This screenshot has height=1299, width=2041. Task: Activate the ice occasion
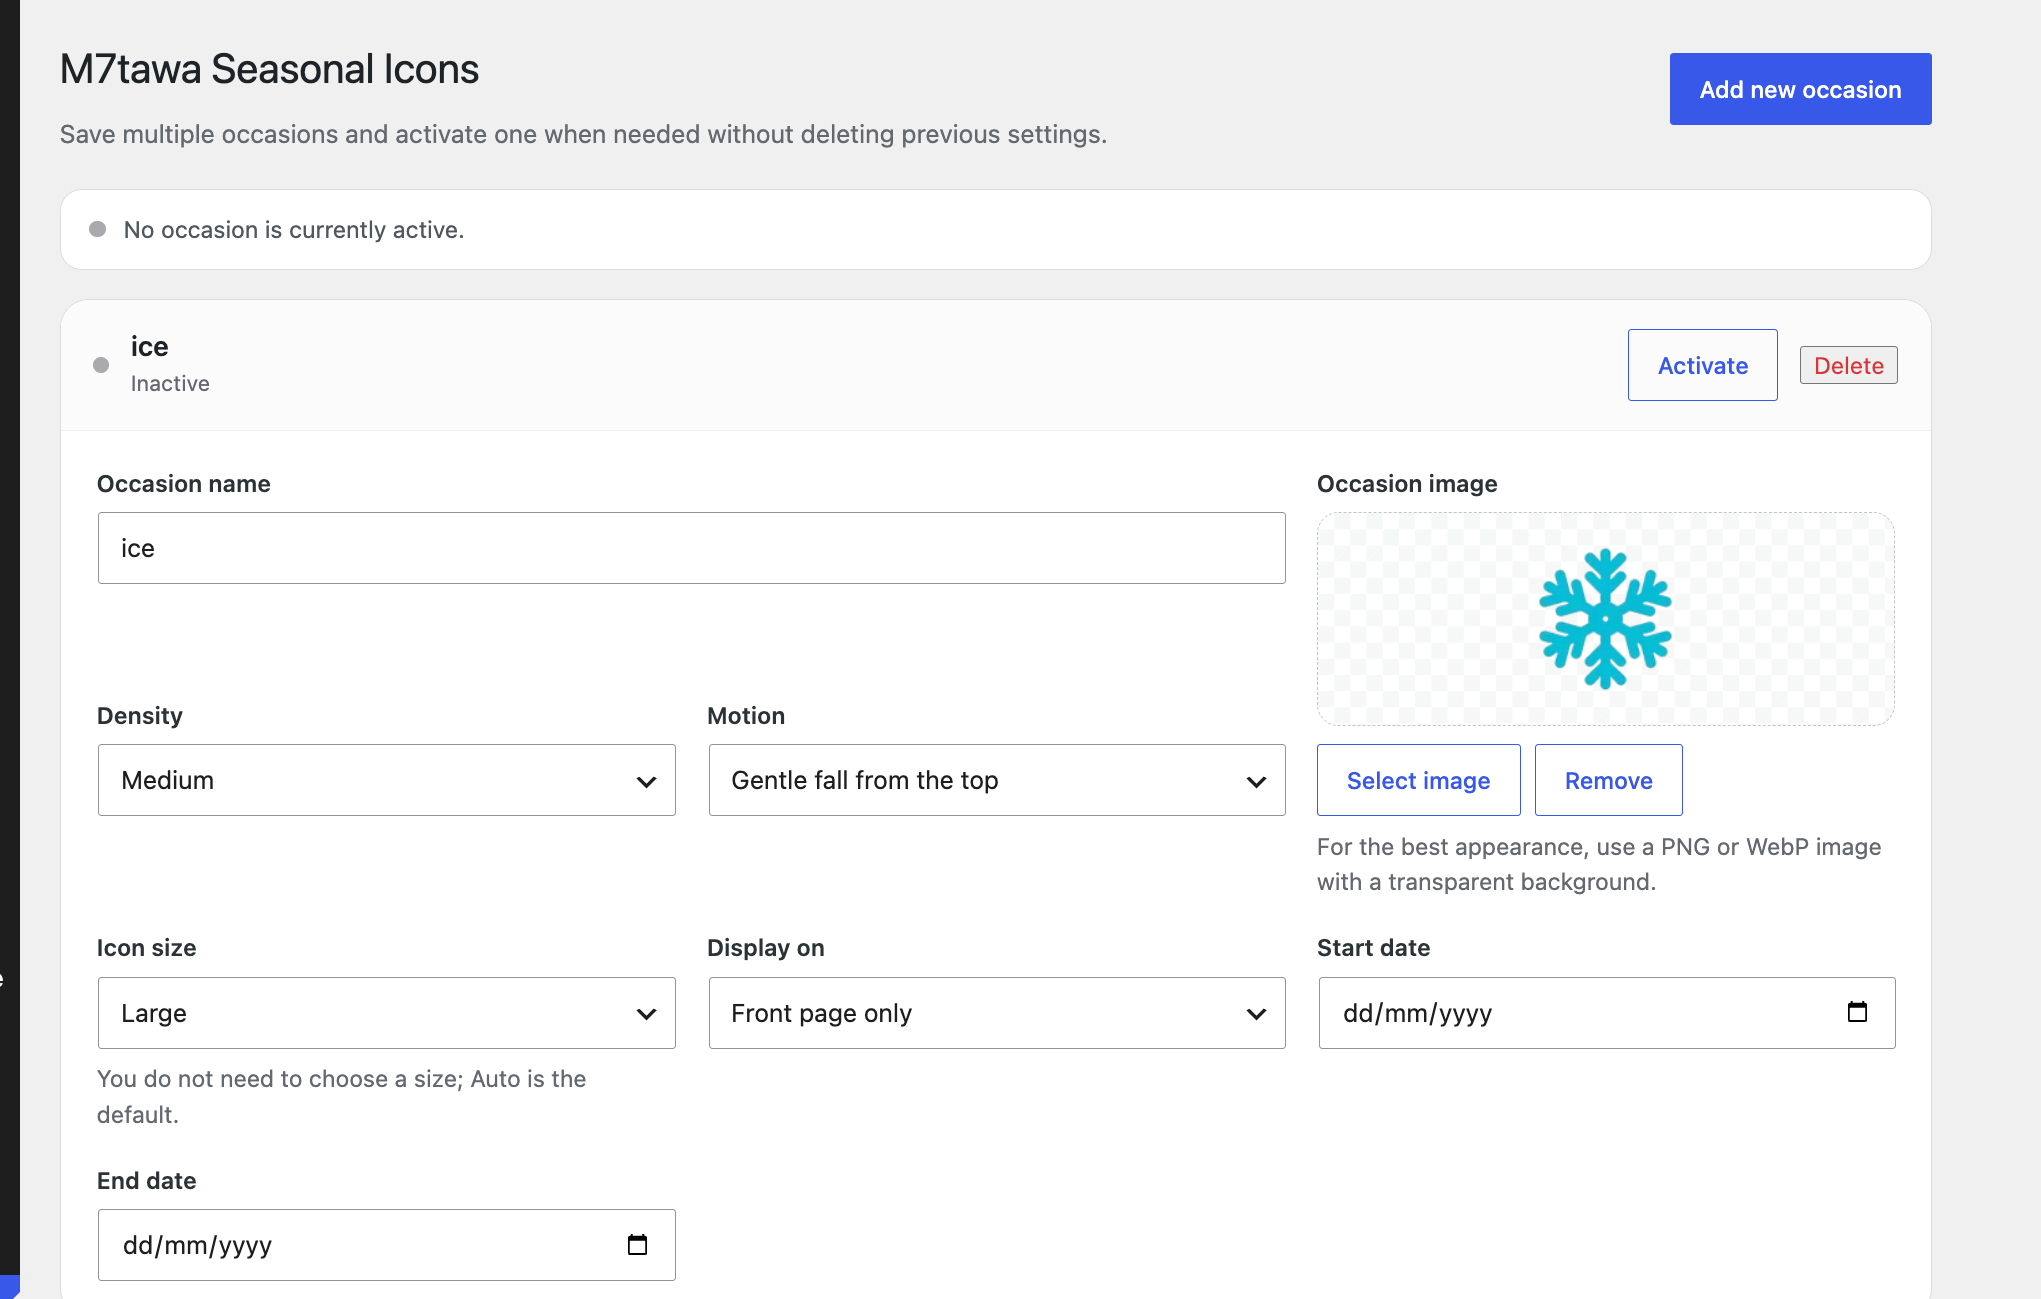(1702, 365)
